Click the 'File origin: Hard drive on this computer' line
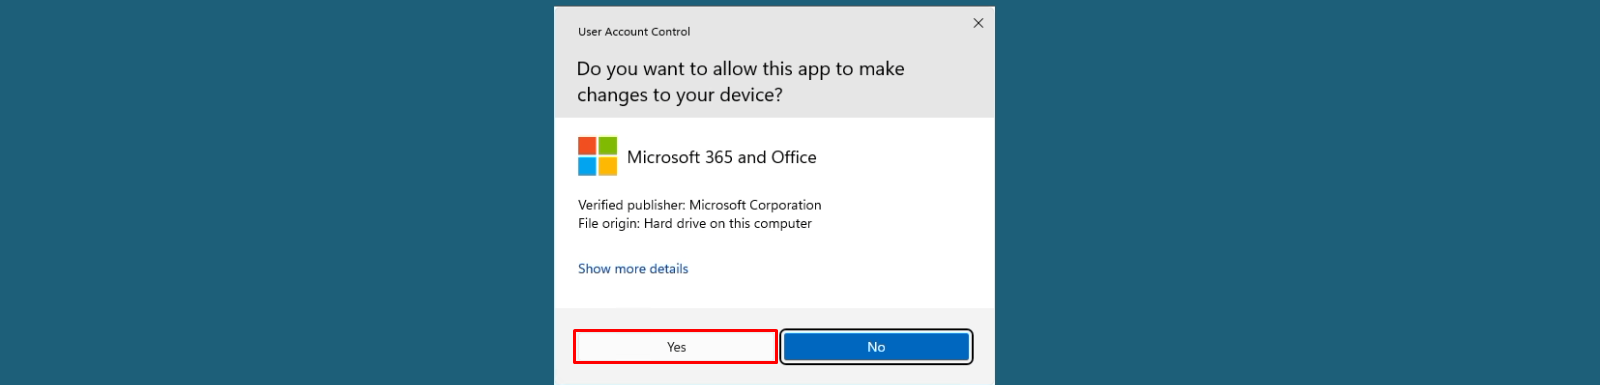This screenshot has height=385, width=1600. pyautogui.click(x=694, y=224)
